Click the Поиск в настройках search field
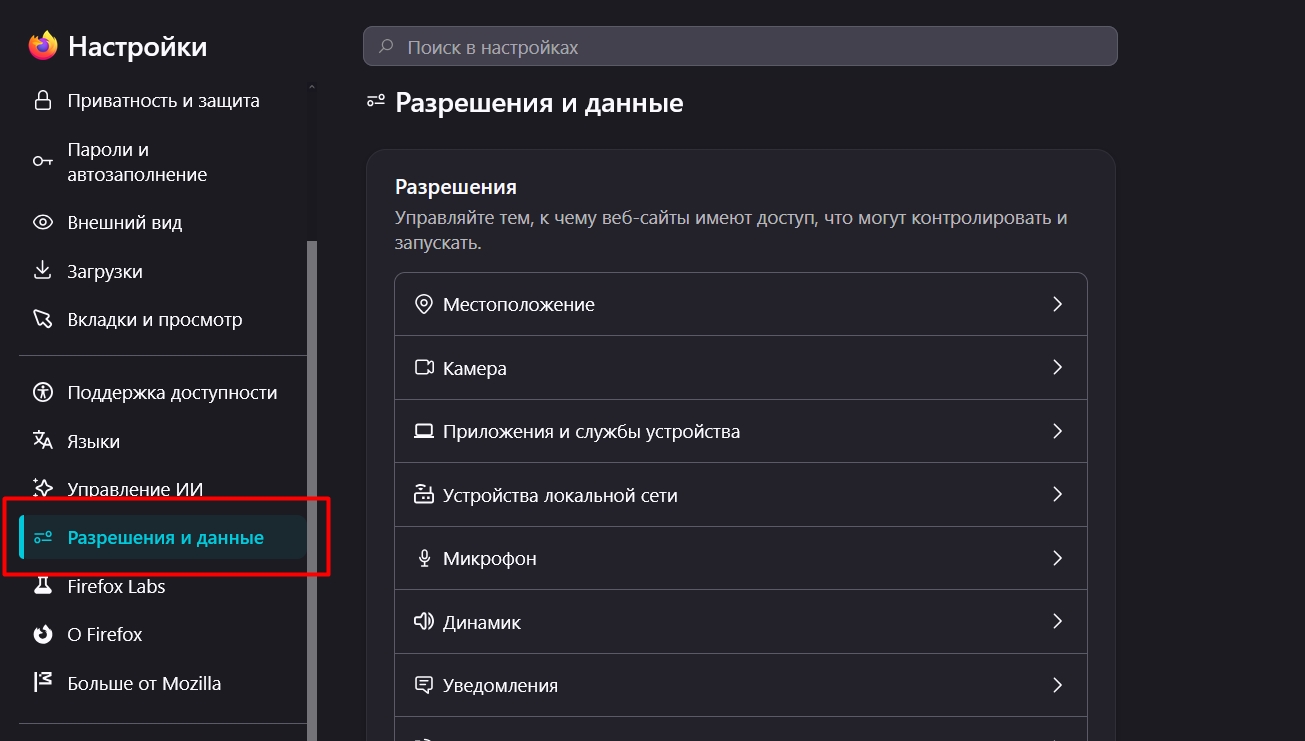This screenshot has height=741, width=1305. pos(740,47)
